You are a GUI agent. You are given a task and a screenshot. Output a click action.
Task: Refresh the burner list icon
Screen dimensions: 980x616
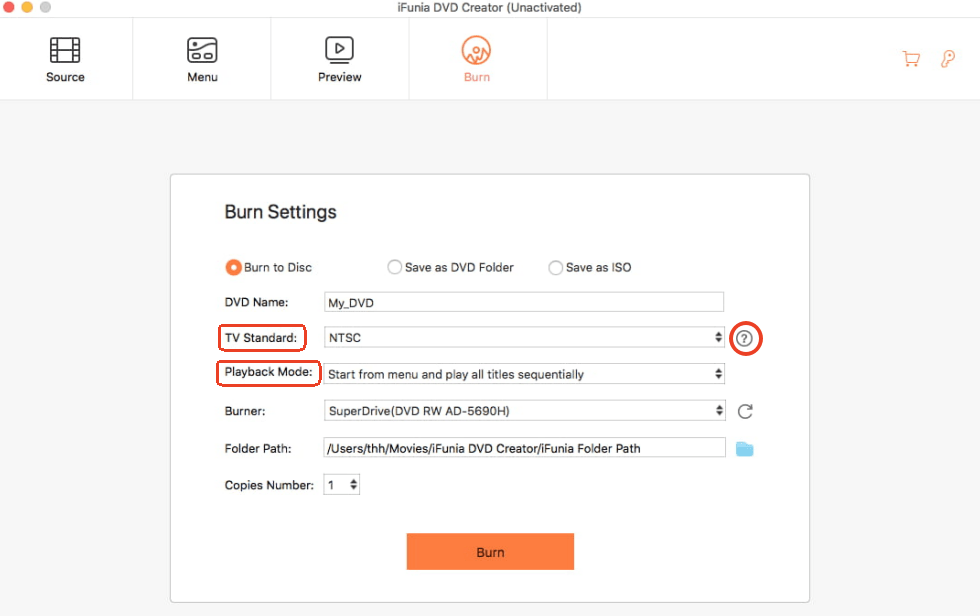tap(744, 411)
